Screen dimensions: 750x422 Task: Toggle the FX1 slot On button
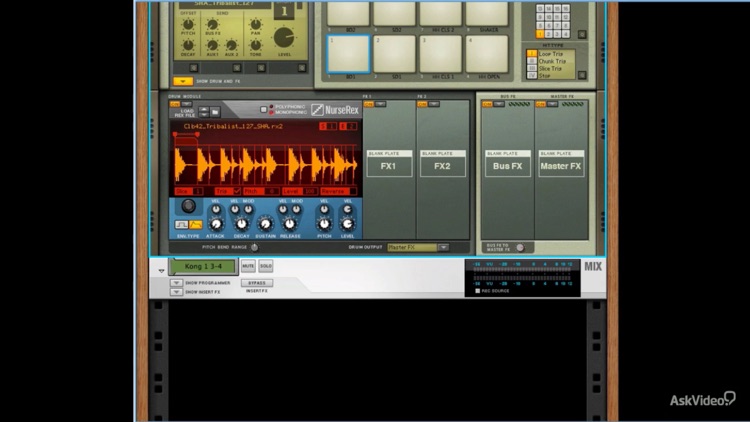[369, 104]
